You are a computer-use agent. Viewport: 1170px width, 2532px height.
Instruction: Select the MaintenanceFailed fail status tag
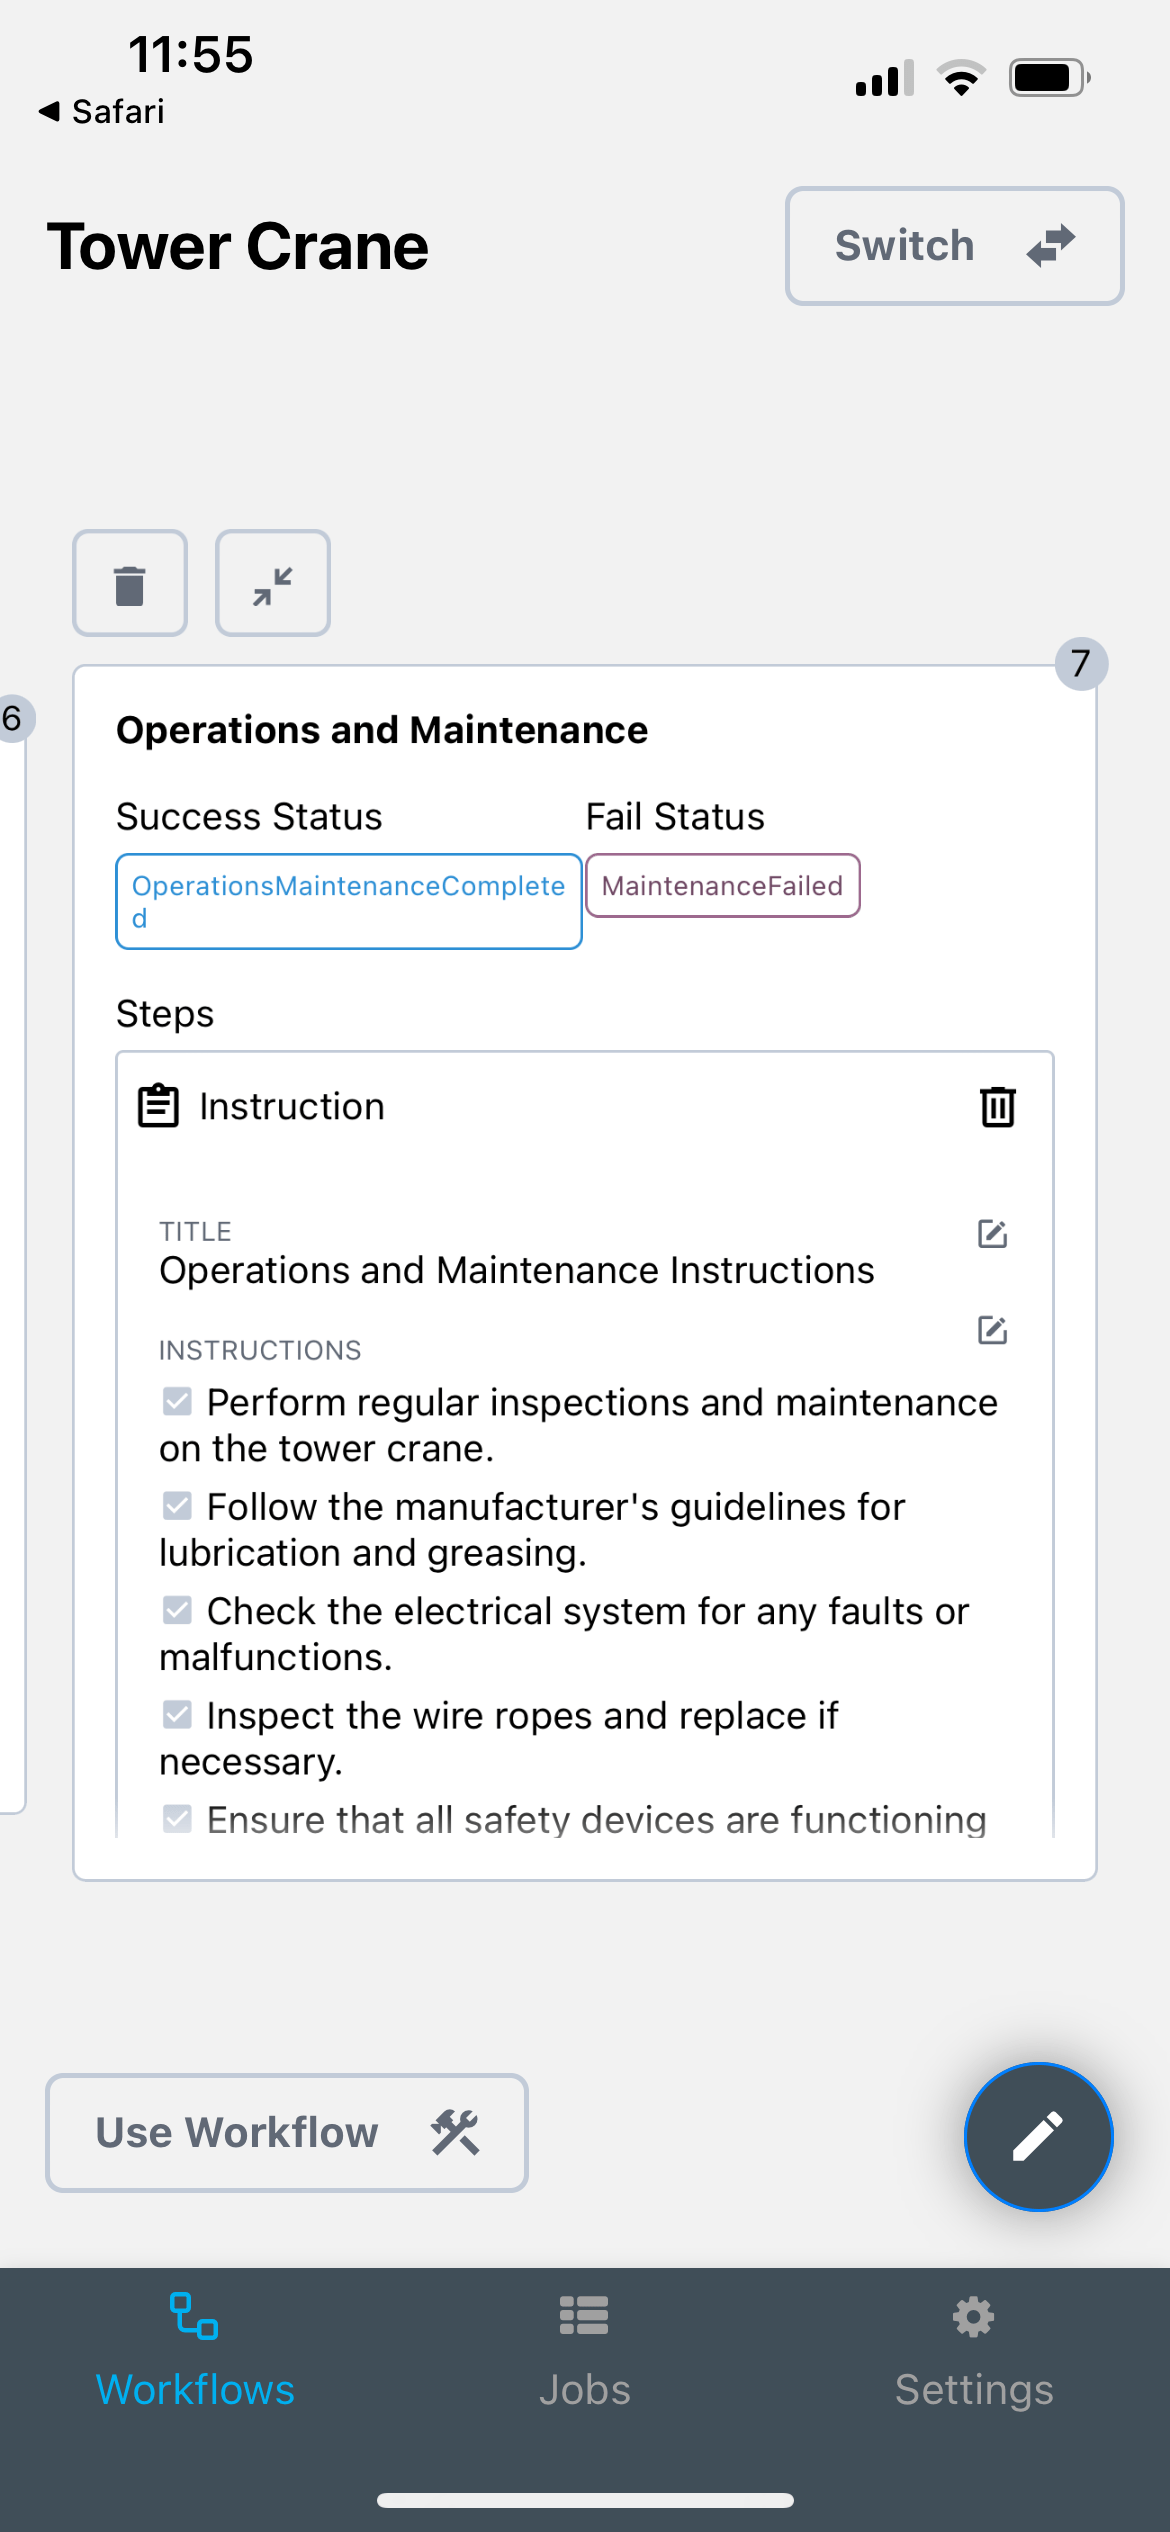pyautogui.click(x=722, y=886)
